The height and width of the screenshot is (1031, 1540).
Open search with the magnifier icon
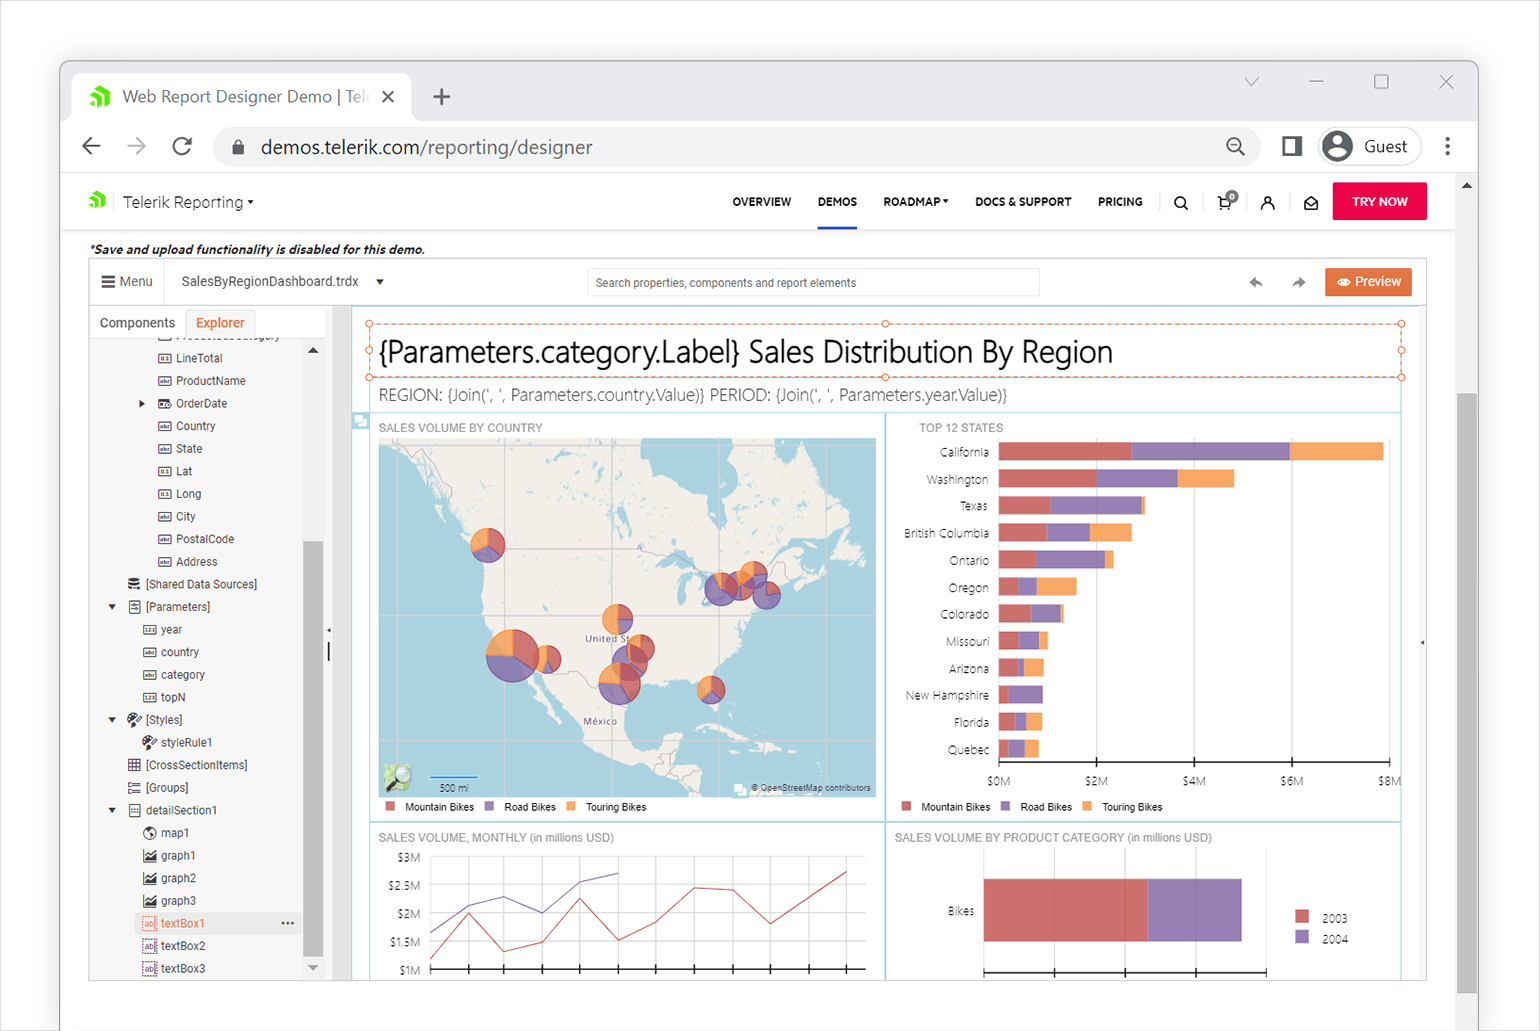pyautogui.click(x=1181, y=201)
